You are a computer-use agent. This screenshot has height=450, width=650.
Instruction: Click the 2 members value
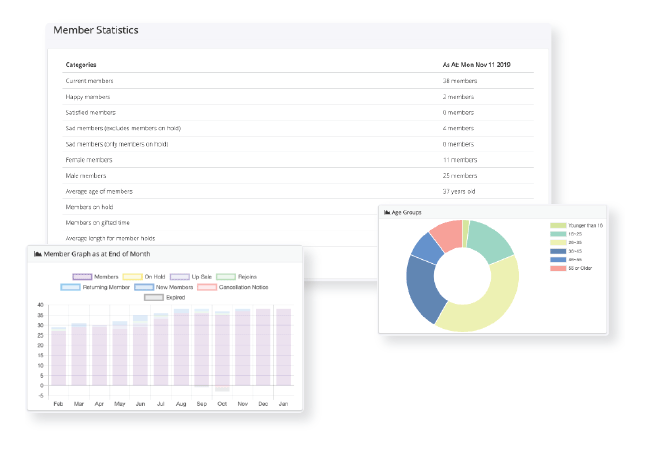458,97
